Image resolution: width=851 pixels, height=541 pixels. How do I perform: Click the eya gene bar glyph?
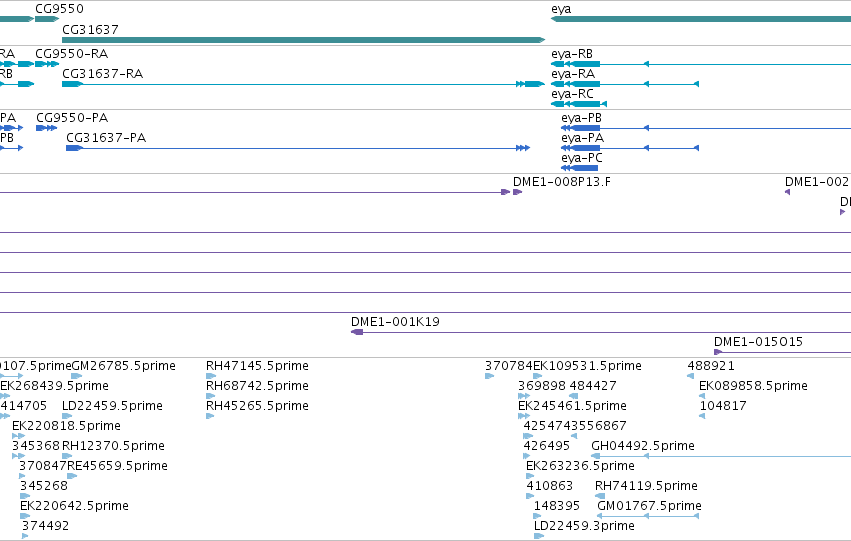[x=701, y=19]
